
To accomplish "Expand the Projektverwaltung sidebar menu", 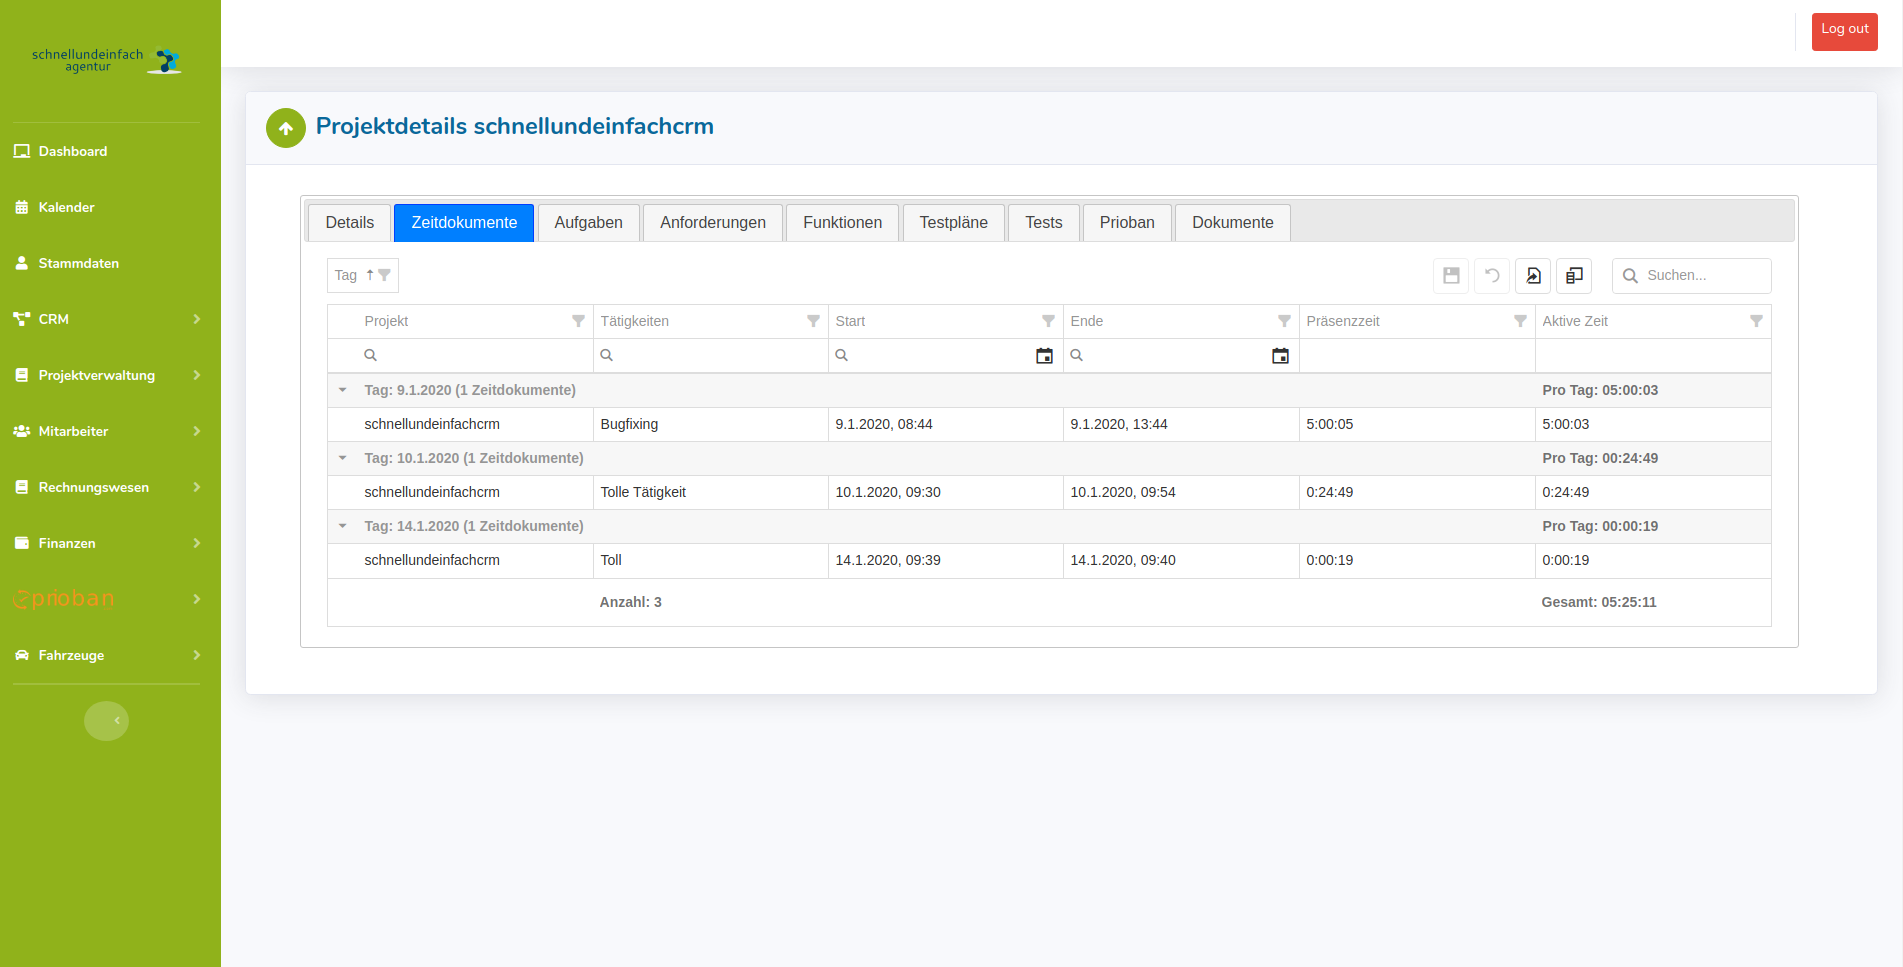I will click(106, 375).
